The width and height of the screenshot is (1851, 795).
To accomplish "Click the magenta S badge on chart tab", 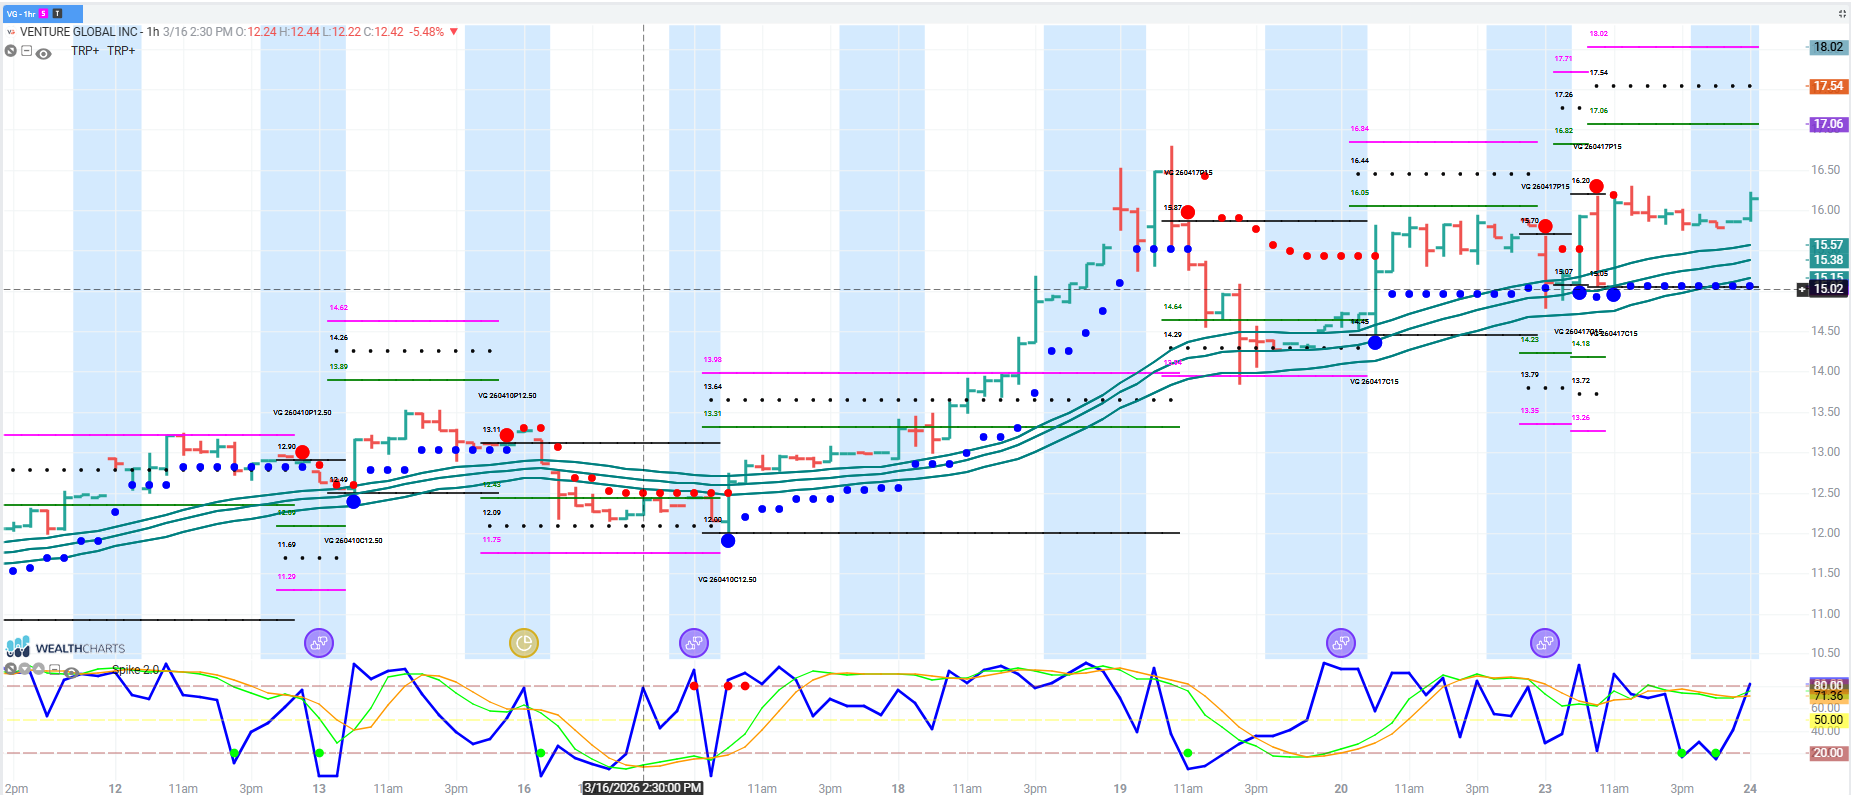I will pyautogui.click(x=44, y=13).
